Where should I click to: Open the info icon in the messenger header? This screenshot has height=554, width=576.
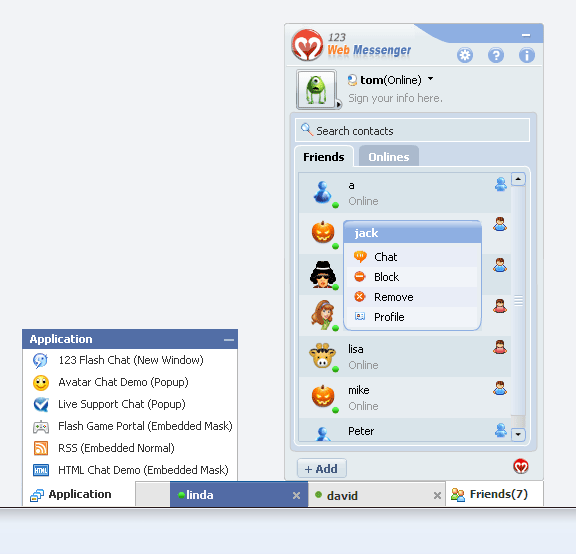tap(526, 55)
